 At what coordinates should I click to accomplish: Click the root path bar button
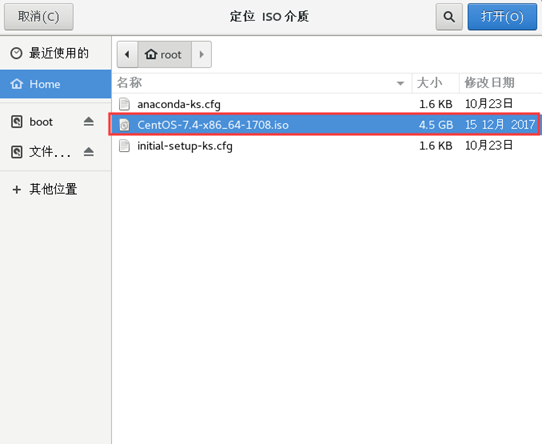165,54
